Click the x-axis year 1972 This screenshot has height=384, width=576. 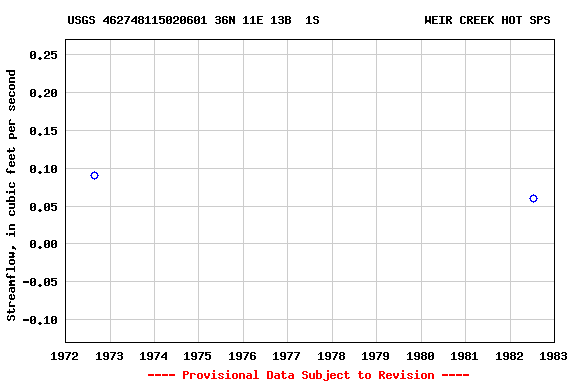[64, 356]
